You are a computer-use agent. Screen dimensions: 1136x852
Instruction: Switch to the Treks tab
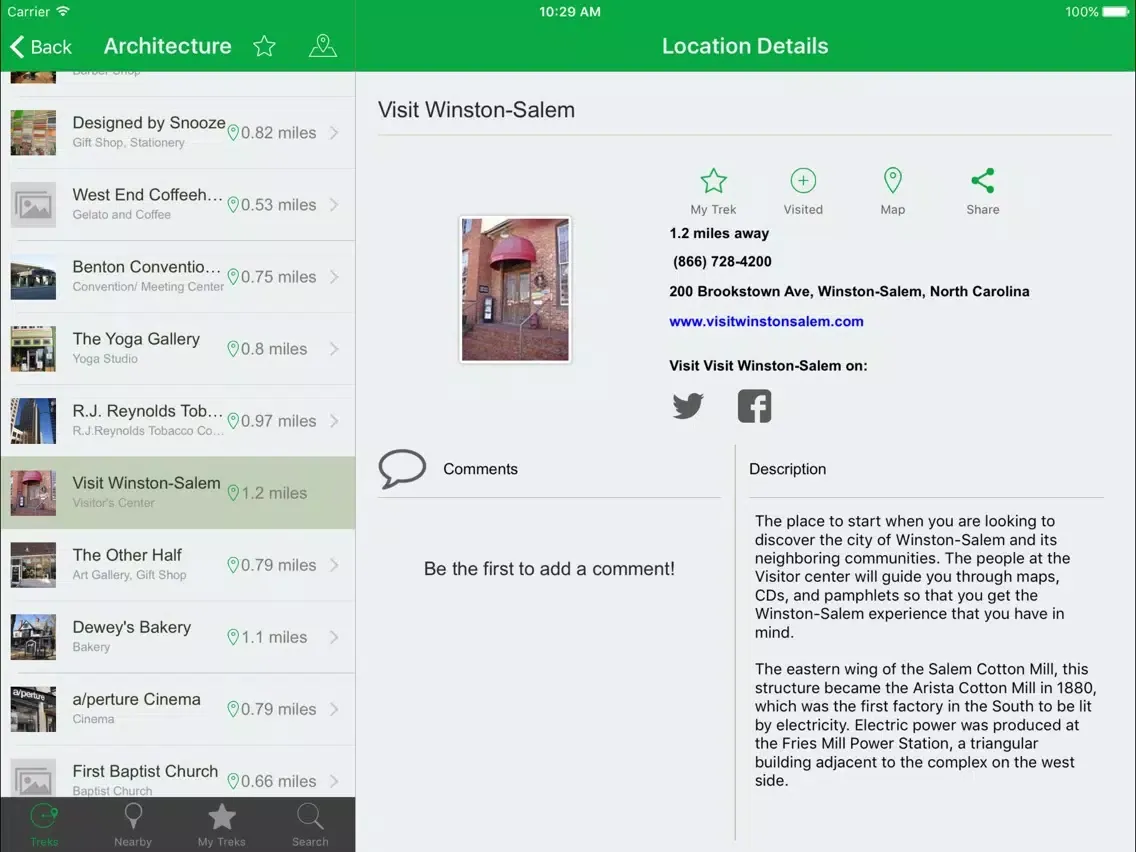tap(44, 825)
